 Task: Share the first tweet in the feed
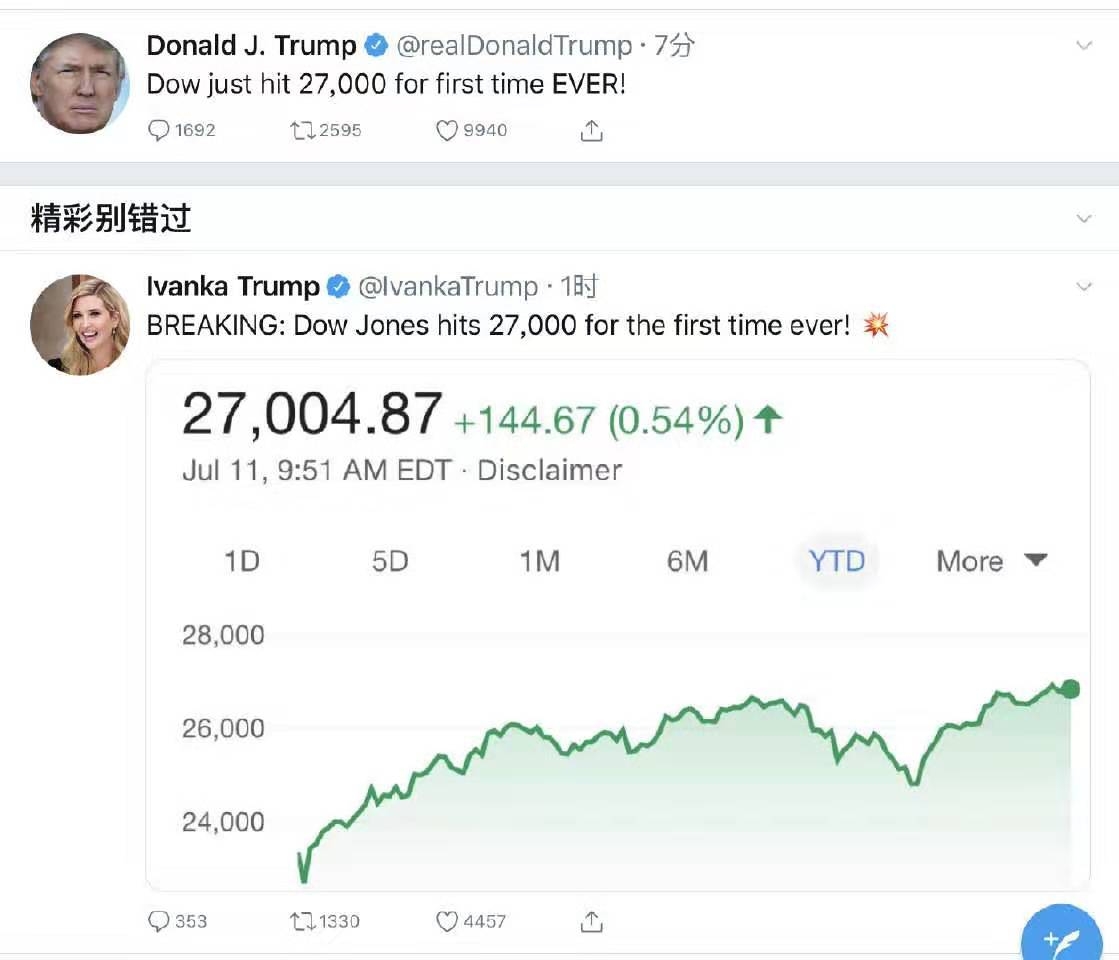[592, 131]
